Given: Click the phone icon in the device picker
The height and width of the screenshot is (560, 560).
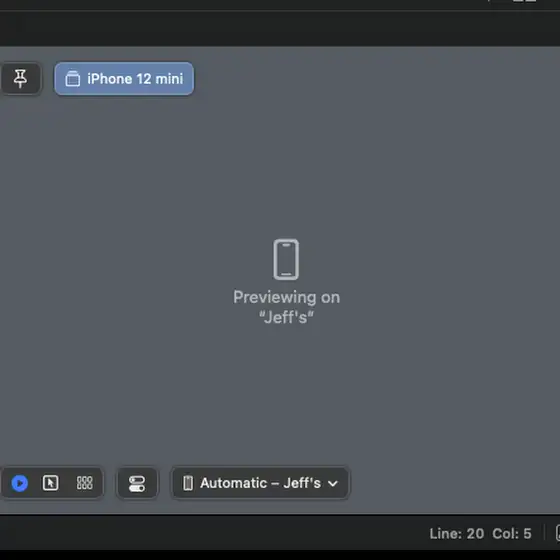Looking at the screenshot, I should coord(188,483).
